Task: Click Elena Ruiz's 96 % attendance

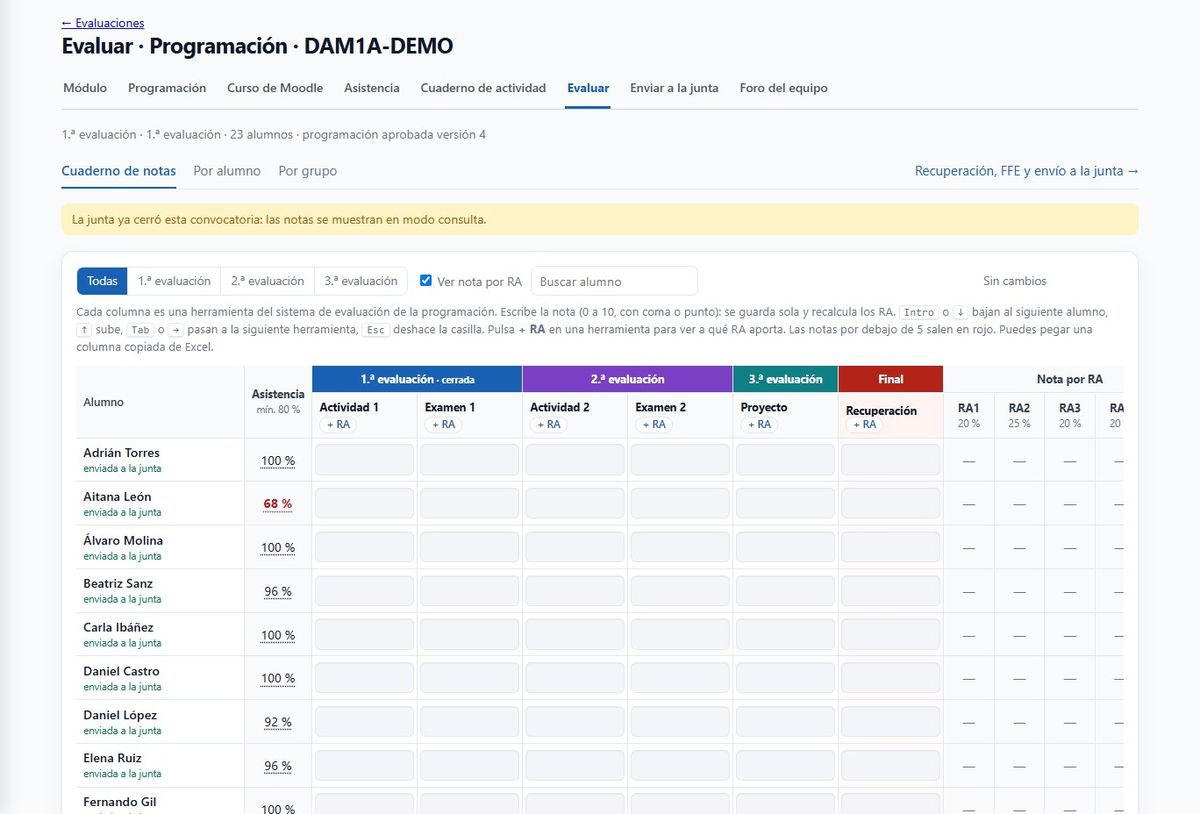Action: point(278,767)
